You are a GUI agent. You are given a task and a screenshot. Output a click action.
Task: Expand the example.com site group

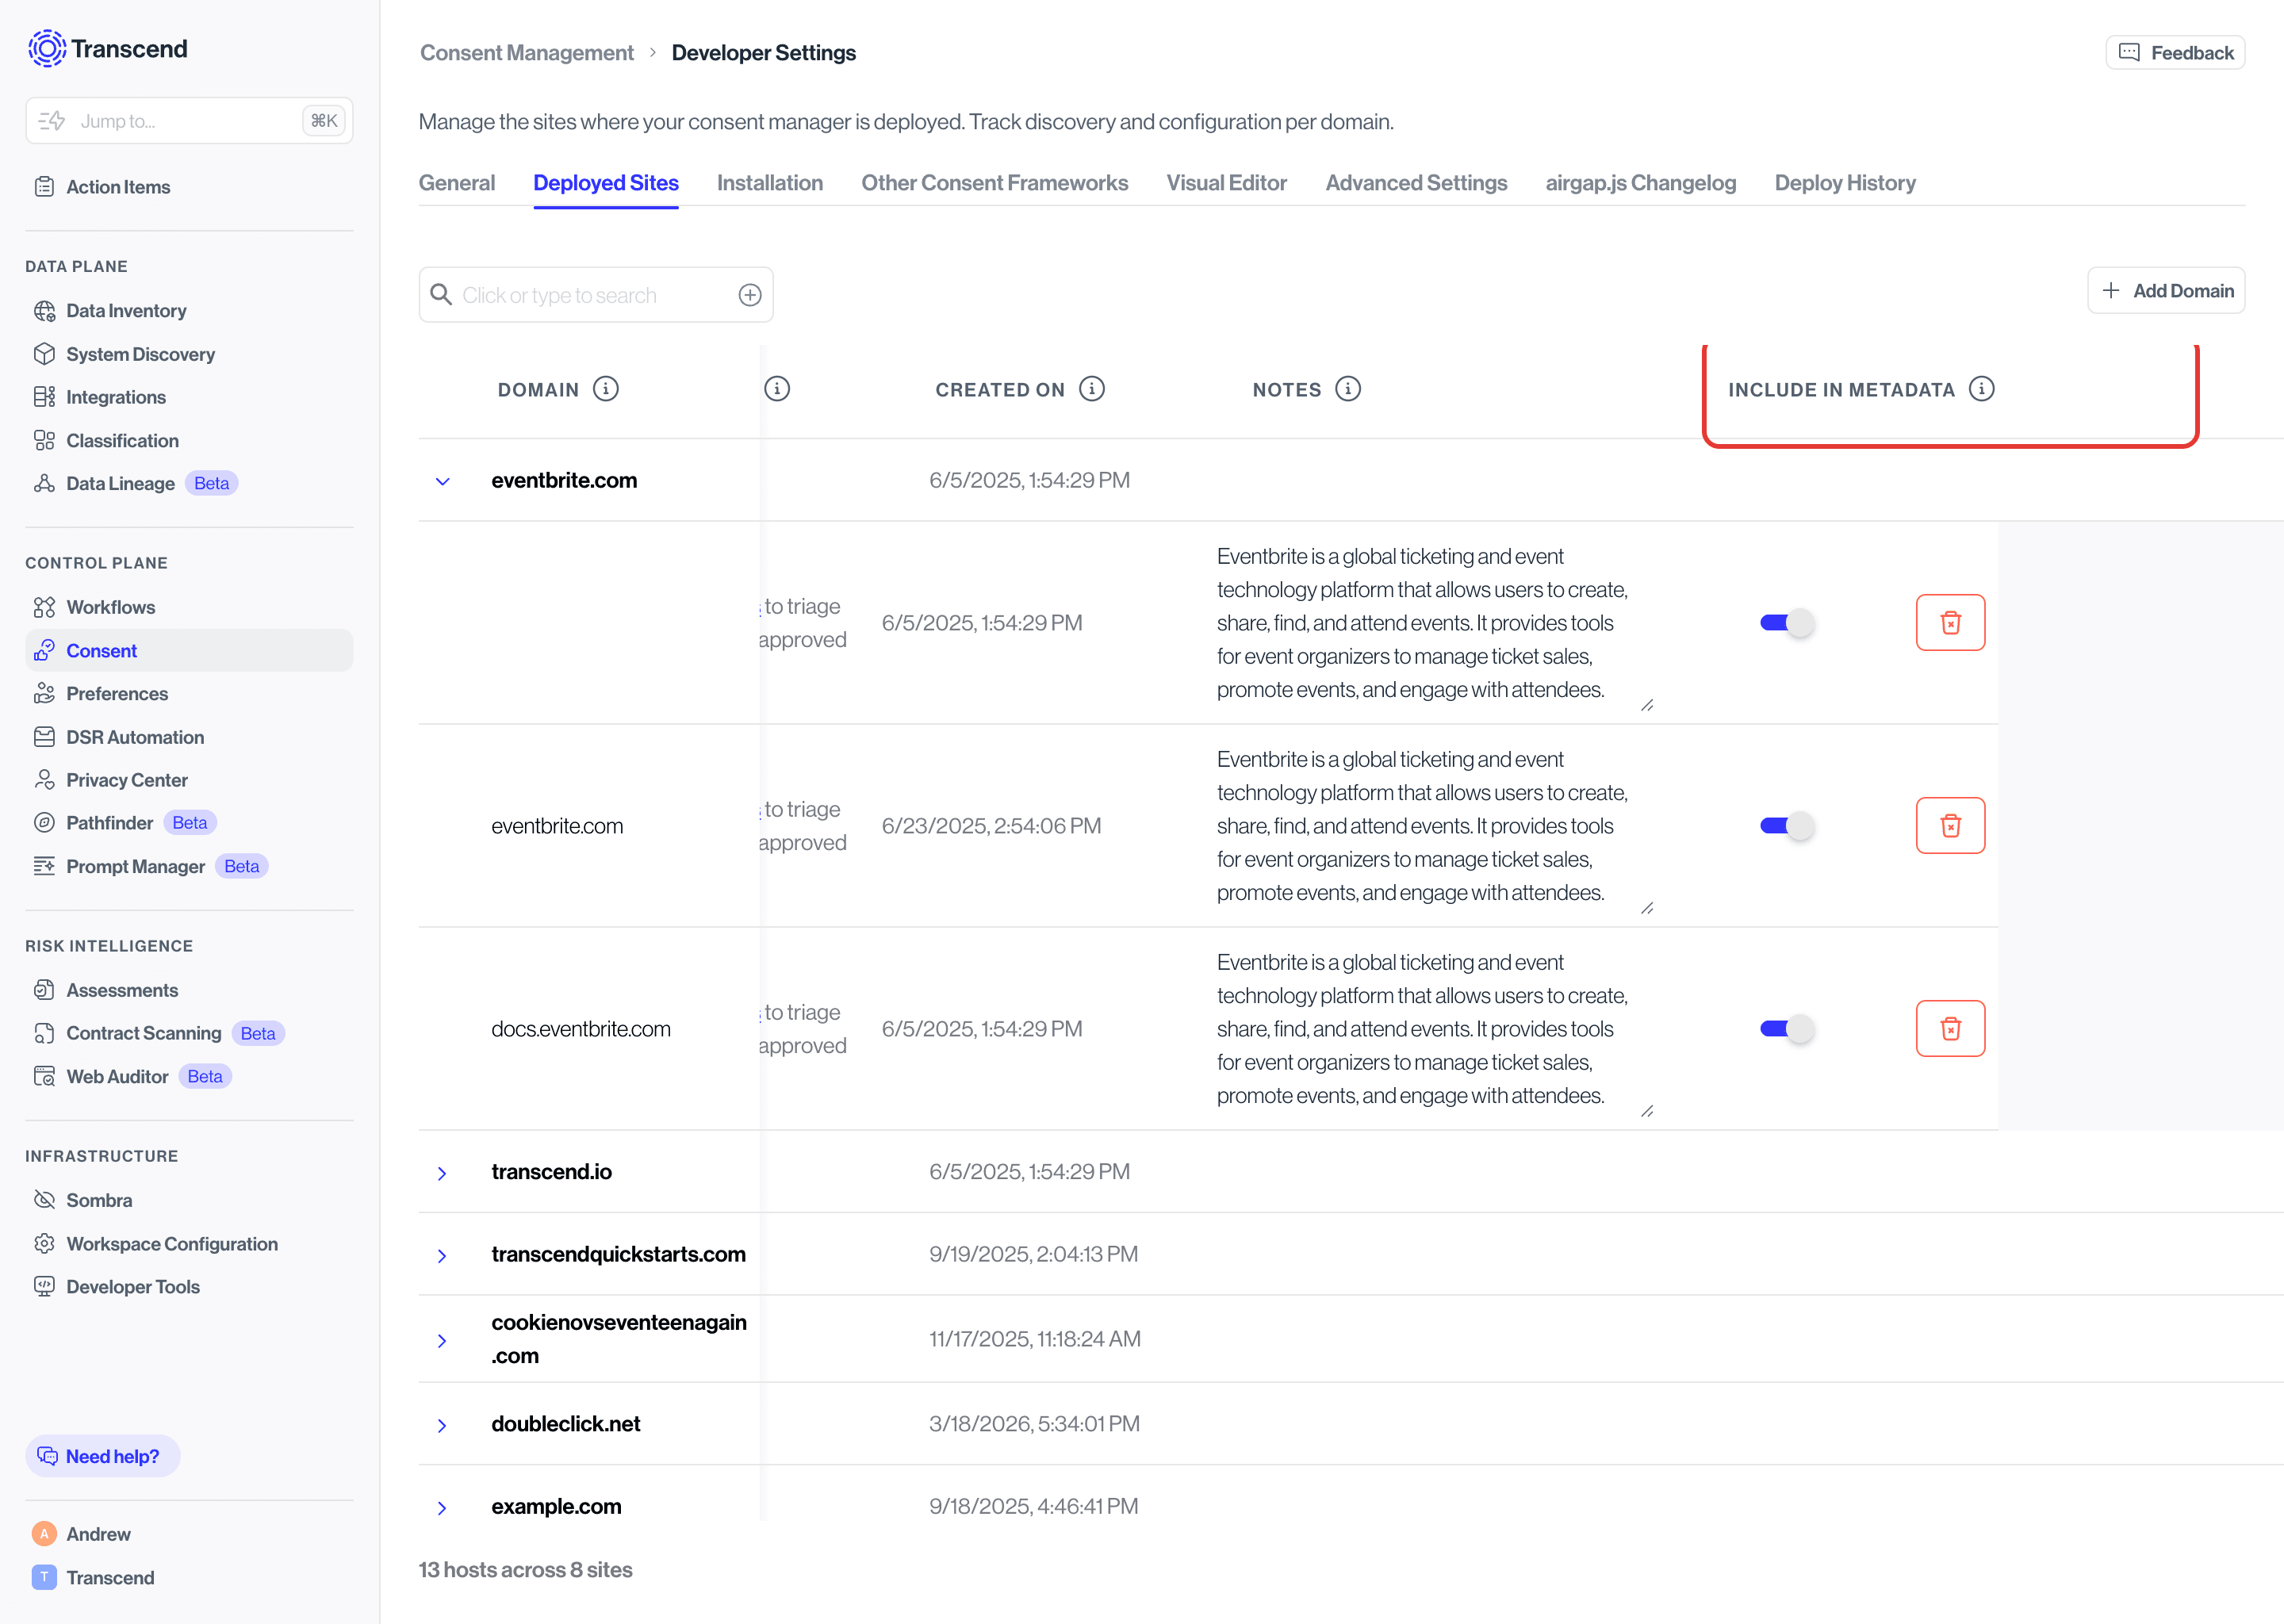443,1508
